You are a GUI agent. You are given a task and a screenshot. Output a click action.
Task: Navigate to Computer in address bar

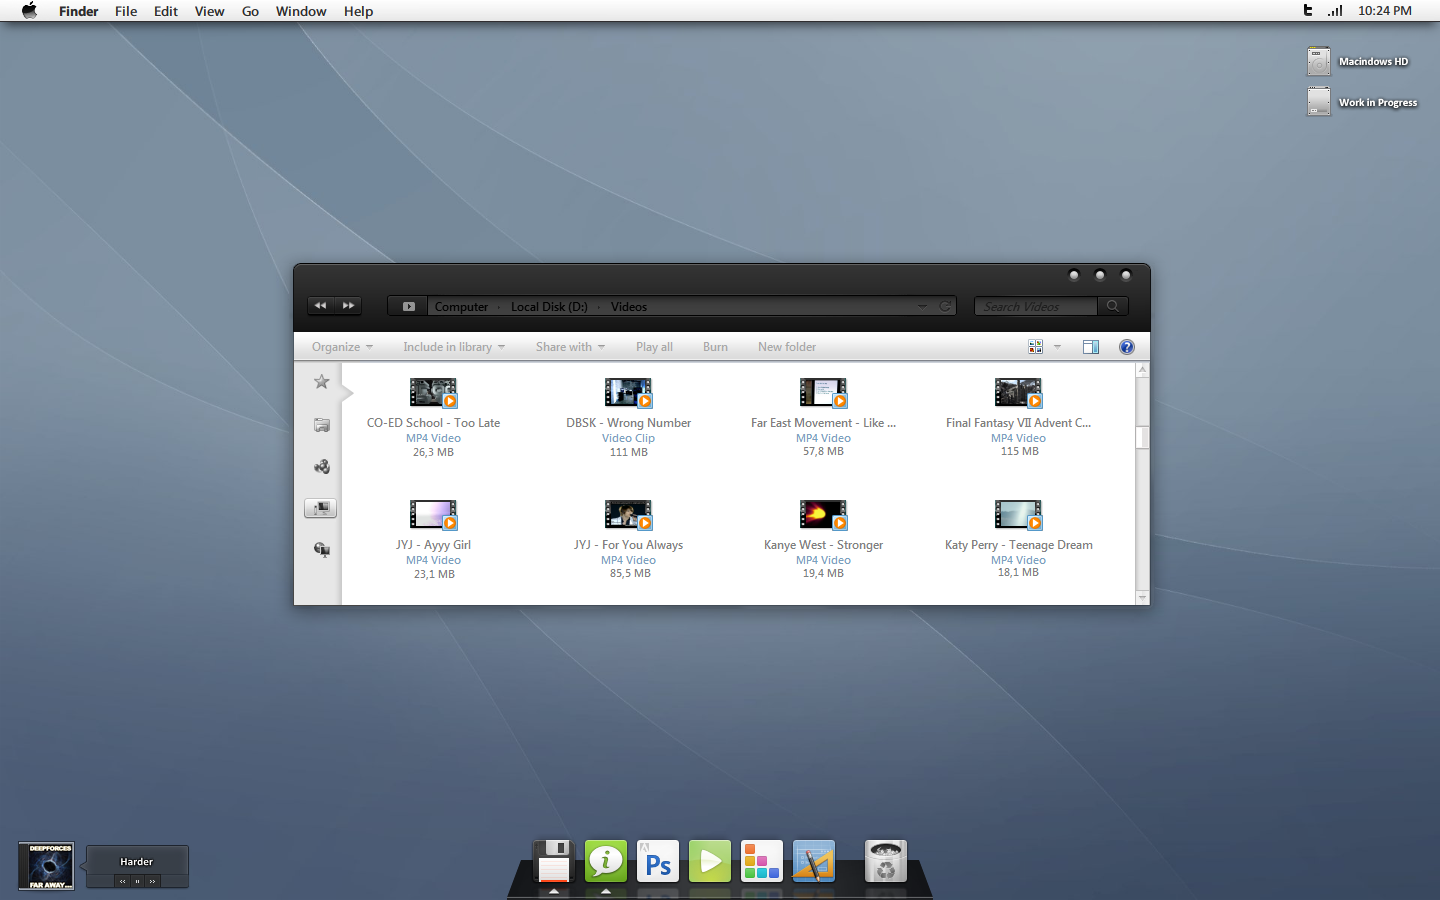[x=461, y=307]
